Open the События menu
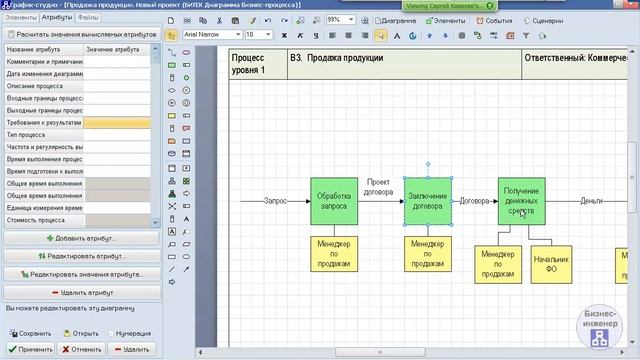This screenshot has width=640, height=360. click(x=494, y=21)
